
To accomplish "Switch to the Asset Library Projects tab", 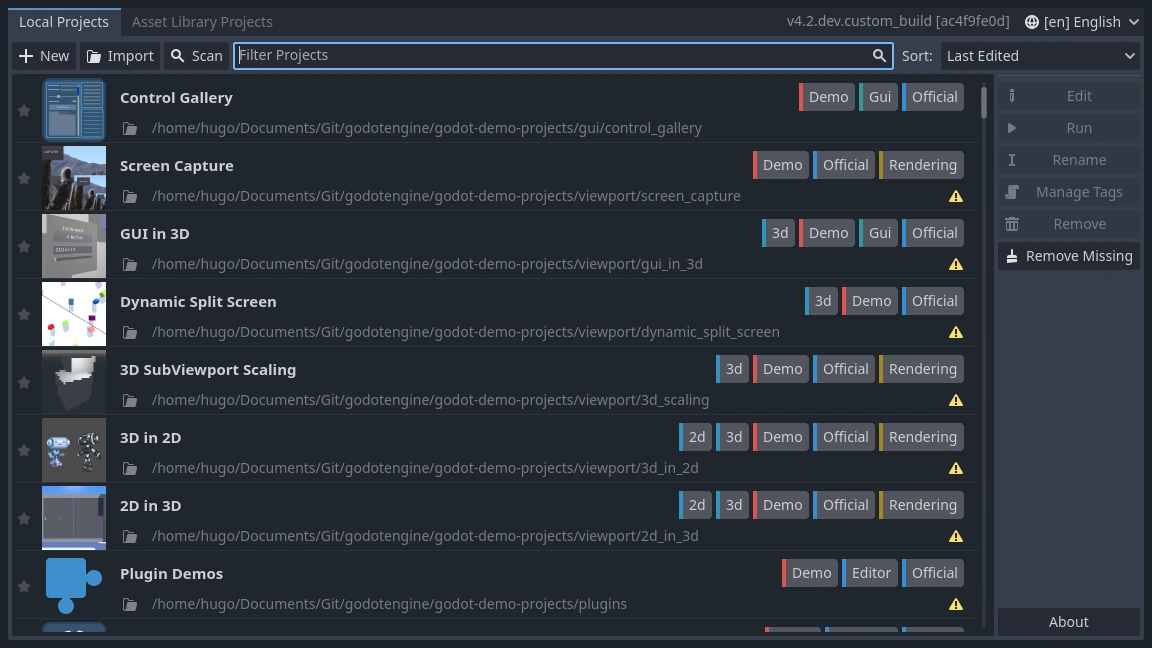I will click(x=202, y=21).
